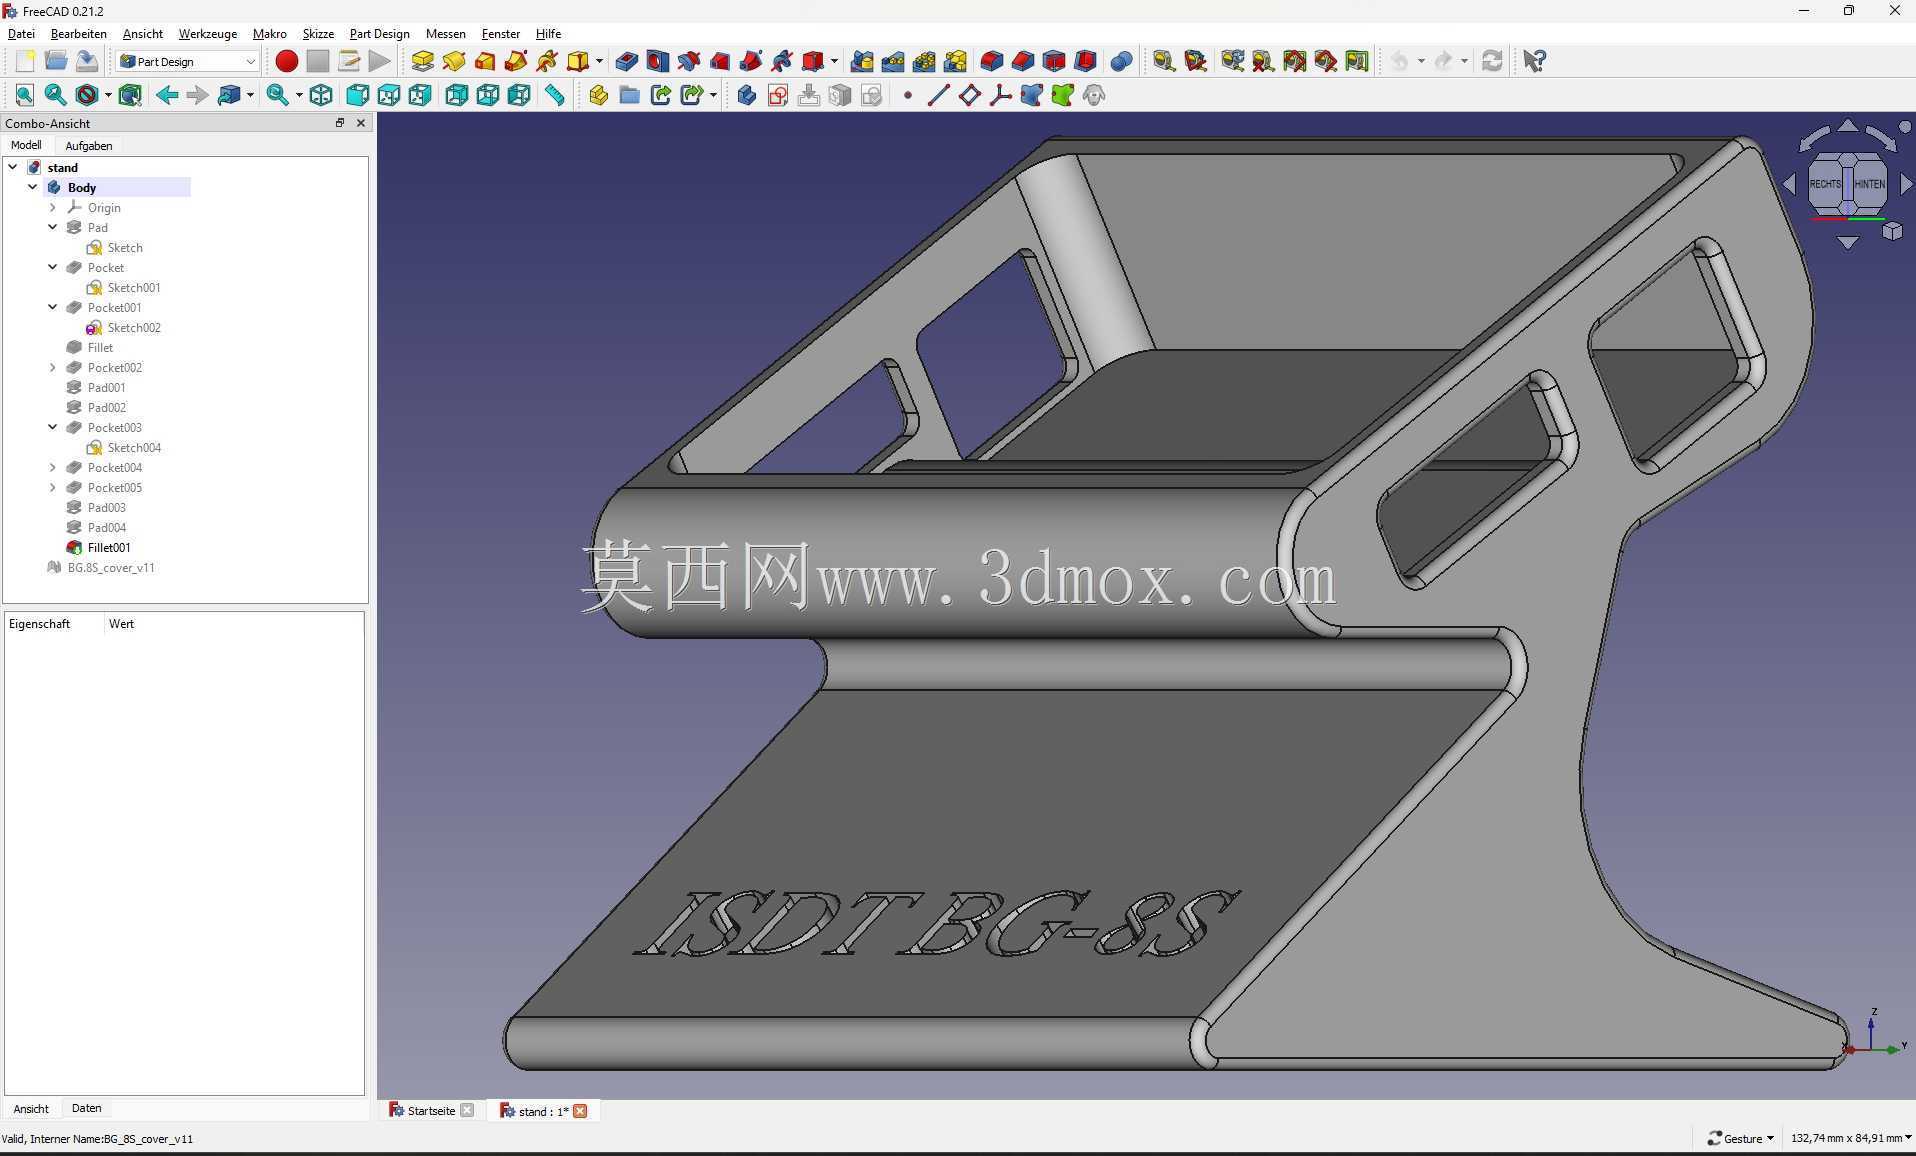Expand the Origin tree node

53,207
